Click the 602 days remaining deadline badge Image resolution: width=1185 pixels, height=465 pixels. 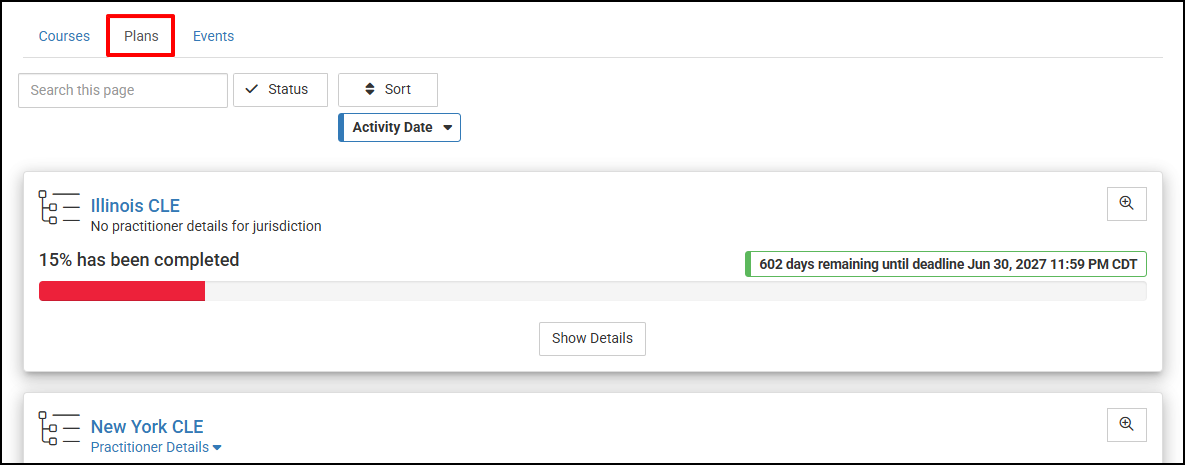point(946,264)
